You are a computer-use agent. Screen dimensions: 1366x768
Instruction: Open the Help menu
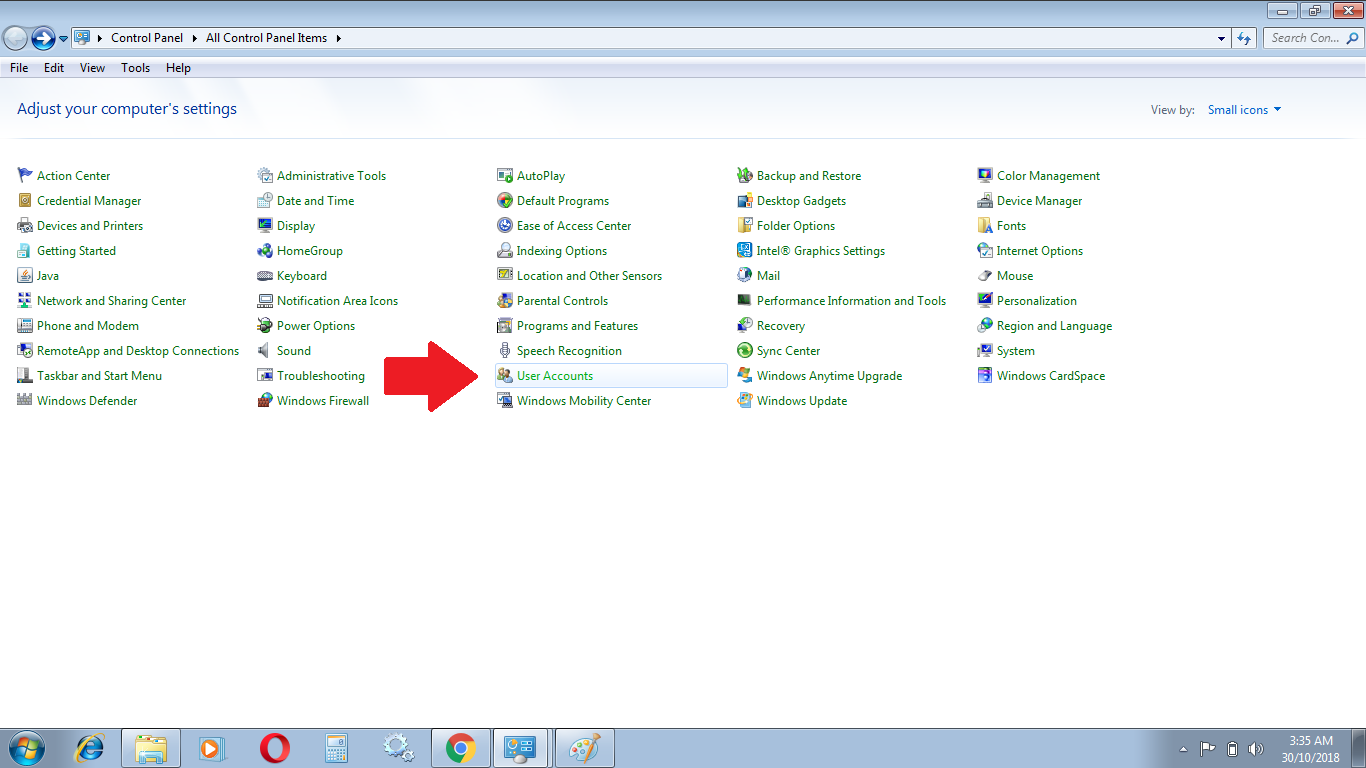tap(178, 68)
